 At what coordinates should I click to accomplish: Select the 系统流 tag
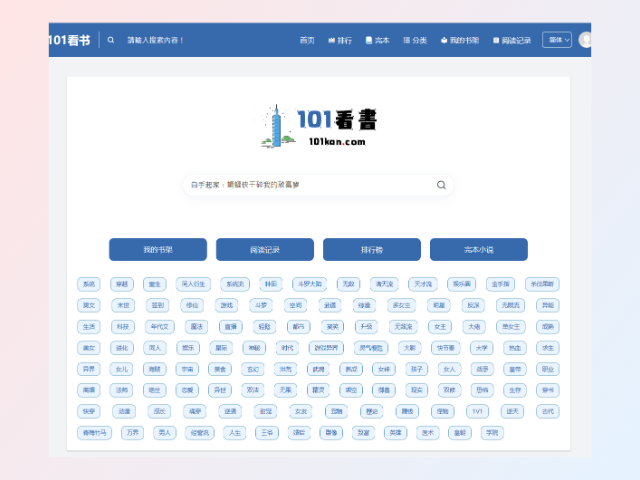coord(235,284)
